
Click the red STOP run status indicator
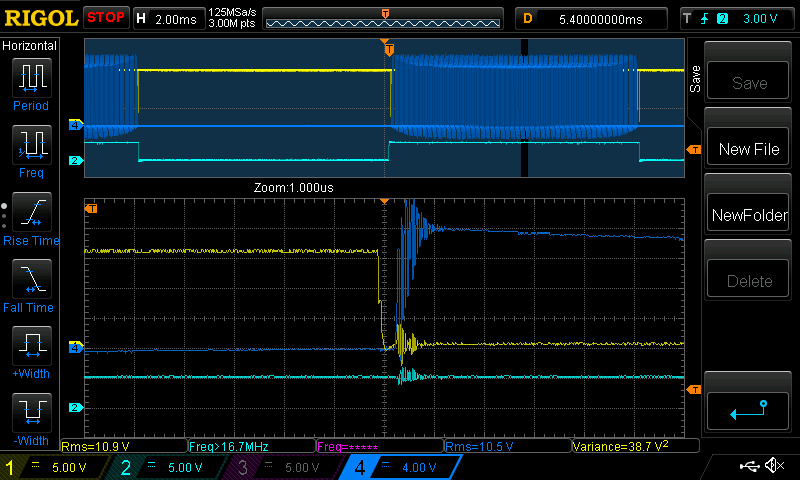tap(106, 17)
